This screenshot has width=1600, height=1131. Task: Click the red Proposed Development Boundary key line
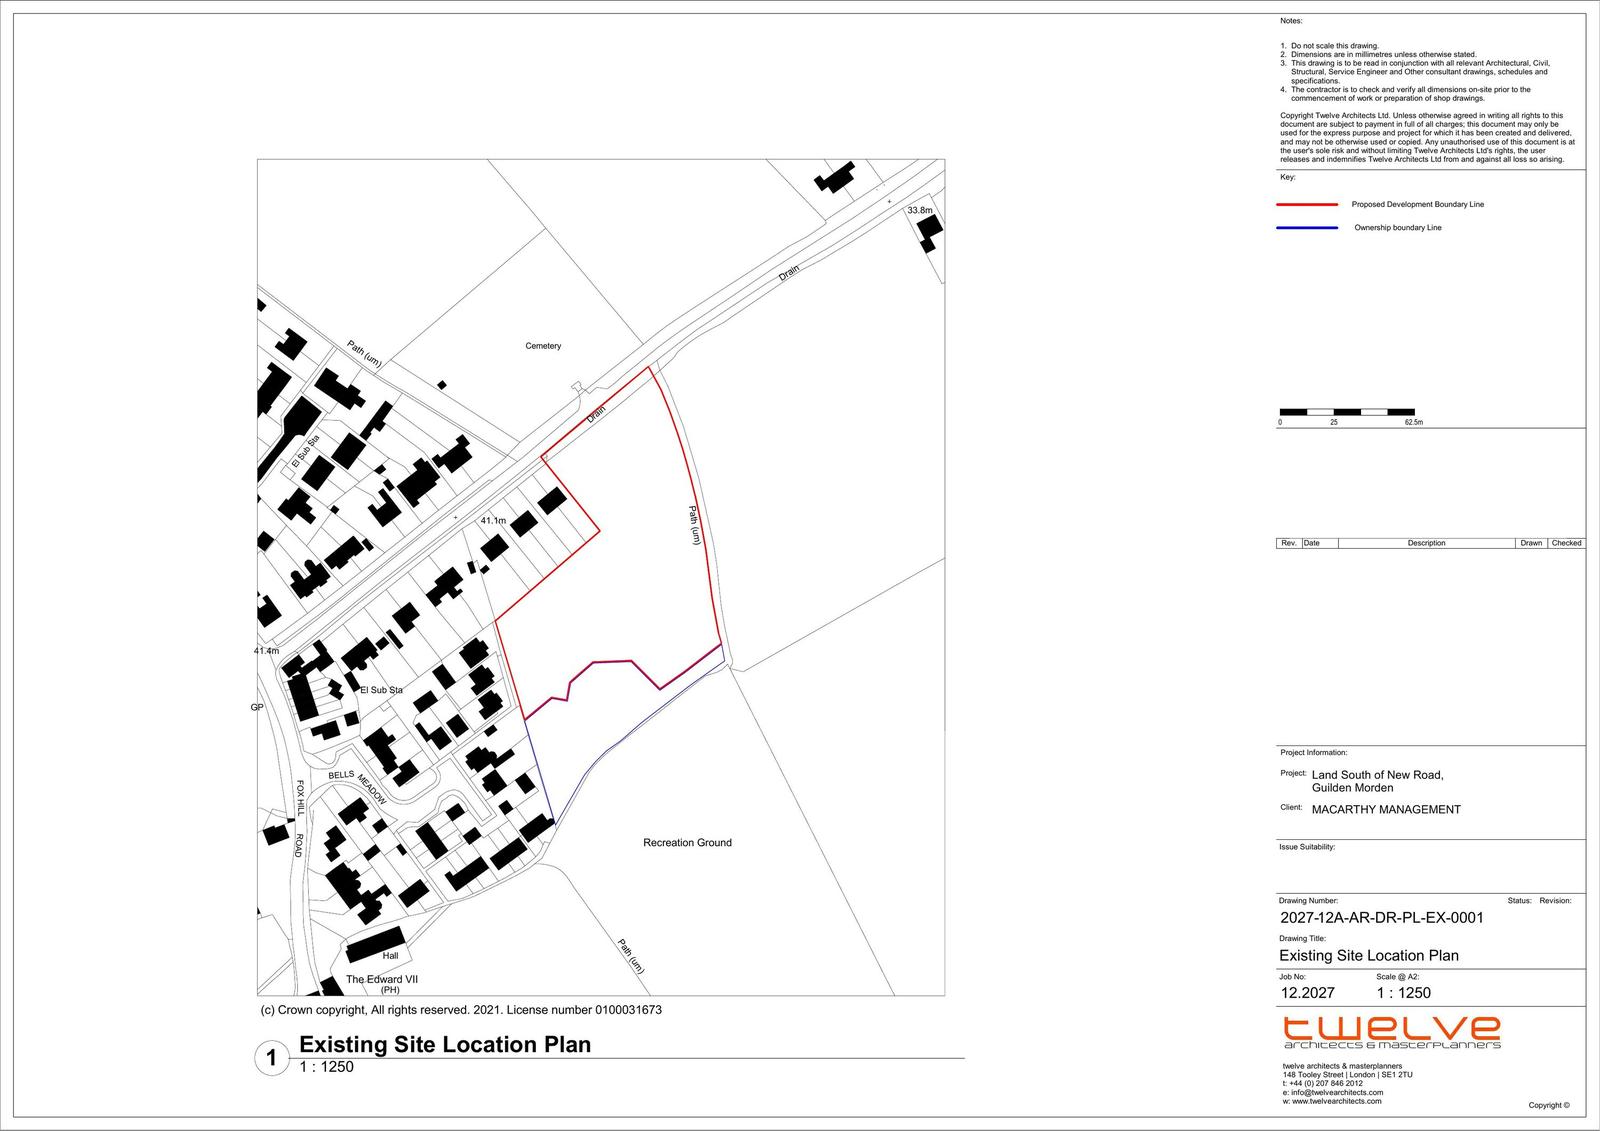(1306, 204)
